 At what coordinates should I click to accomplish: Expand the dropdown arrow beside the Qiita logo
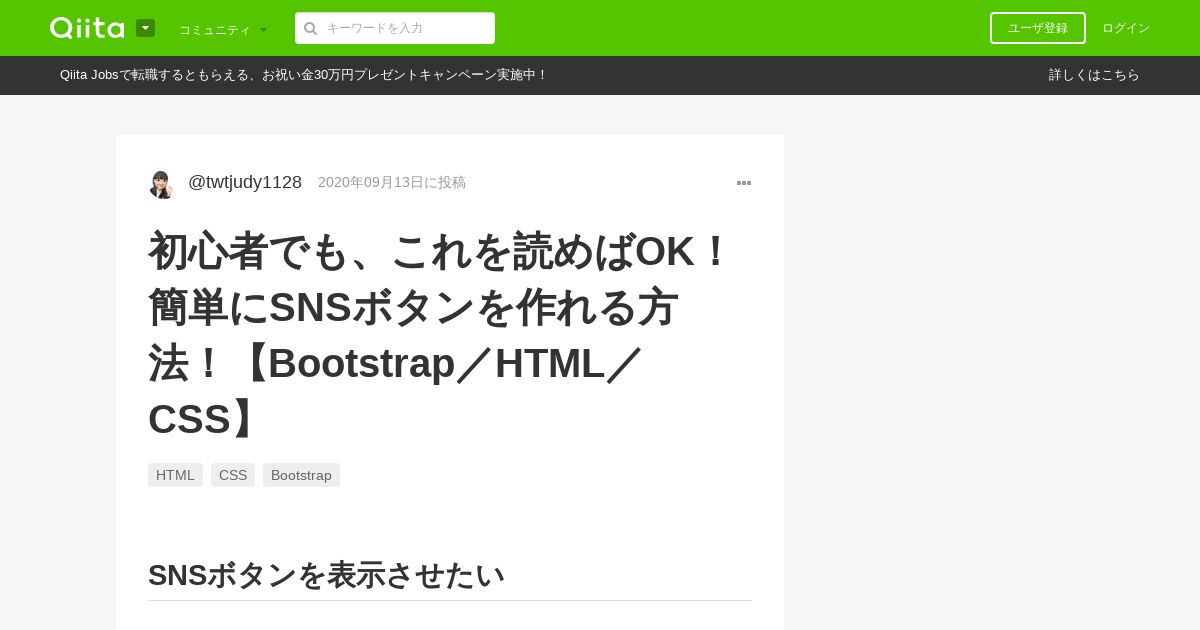pyautogui.click(x=145, y=28)
